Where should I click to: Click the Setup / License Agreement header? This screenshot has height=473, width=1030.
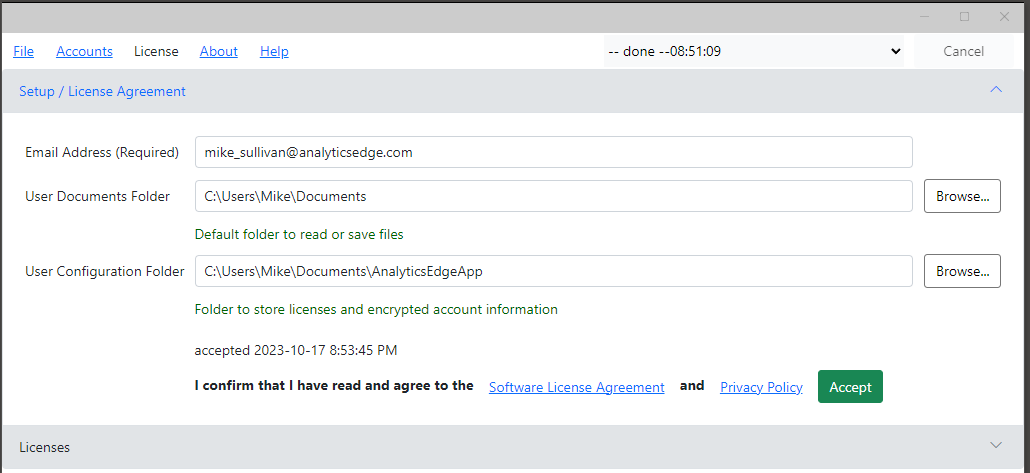coord(513,91)
